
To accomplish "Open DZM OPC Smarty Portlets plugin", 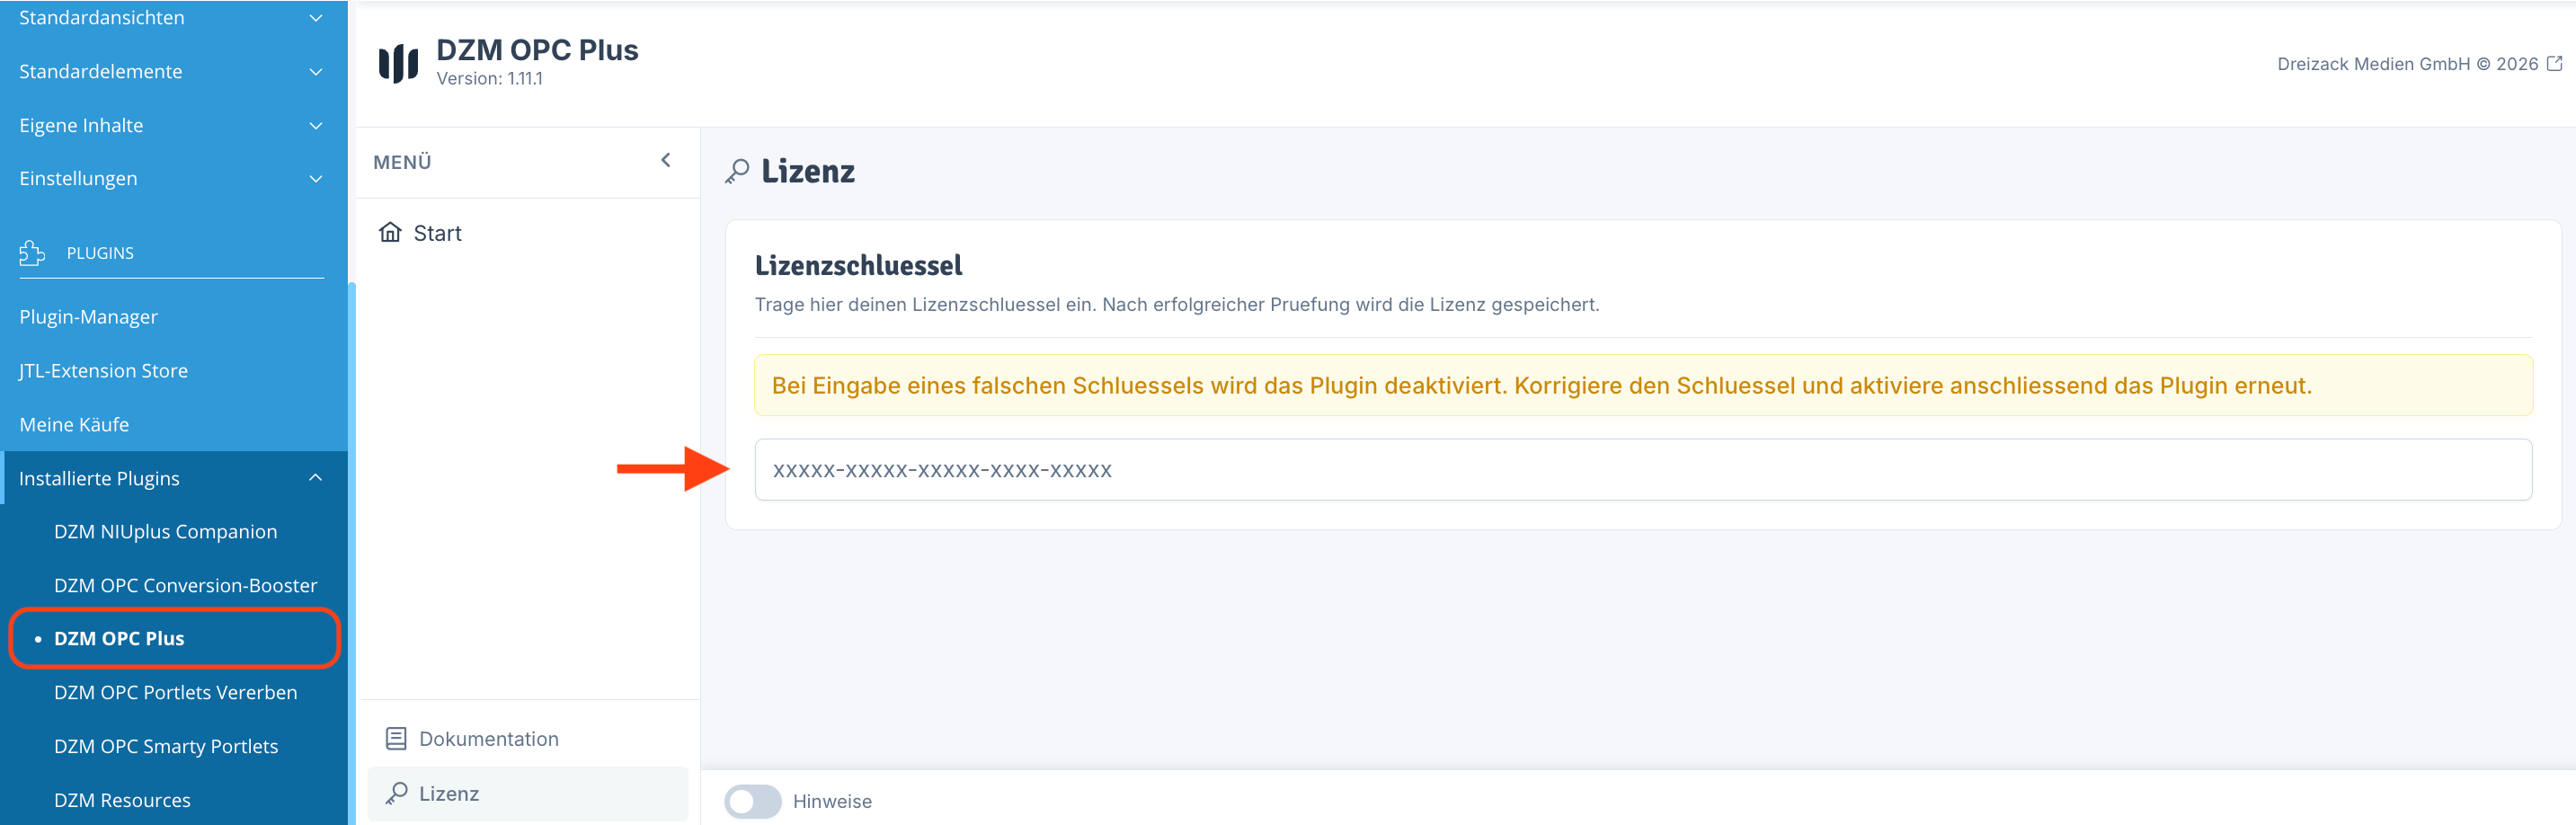I will coord(166,746).
